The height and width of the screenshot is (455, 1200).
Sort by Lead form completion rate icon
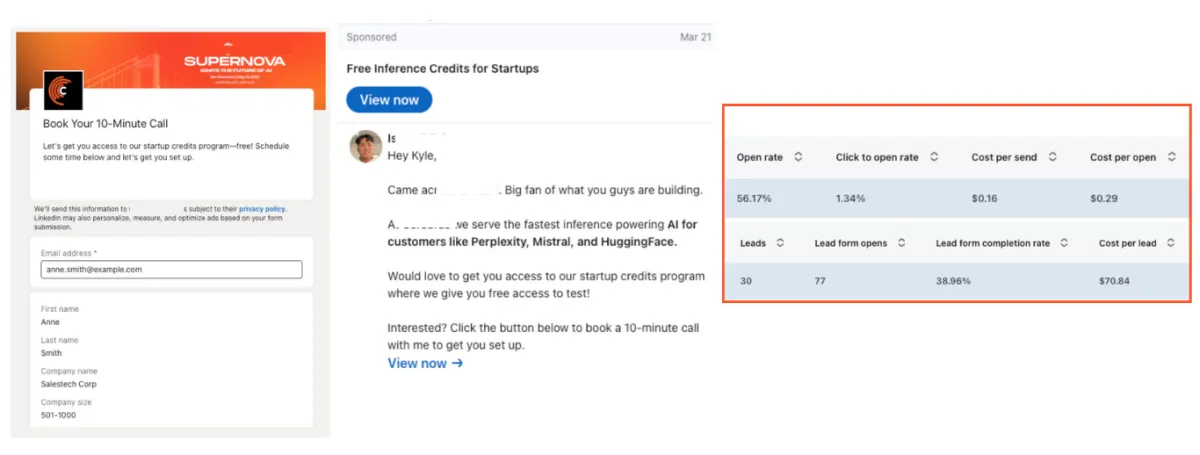[x=1065, y=243]
